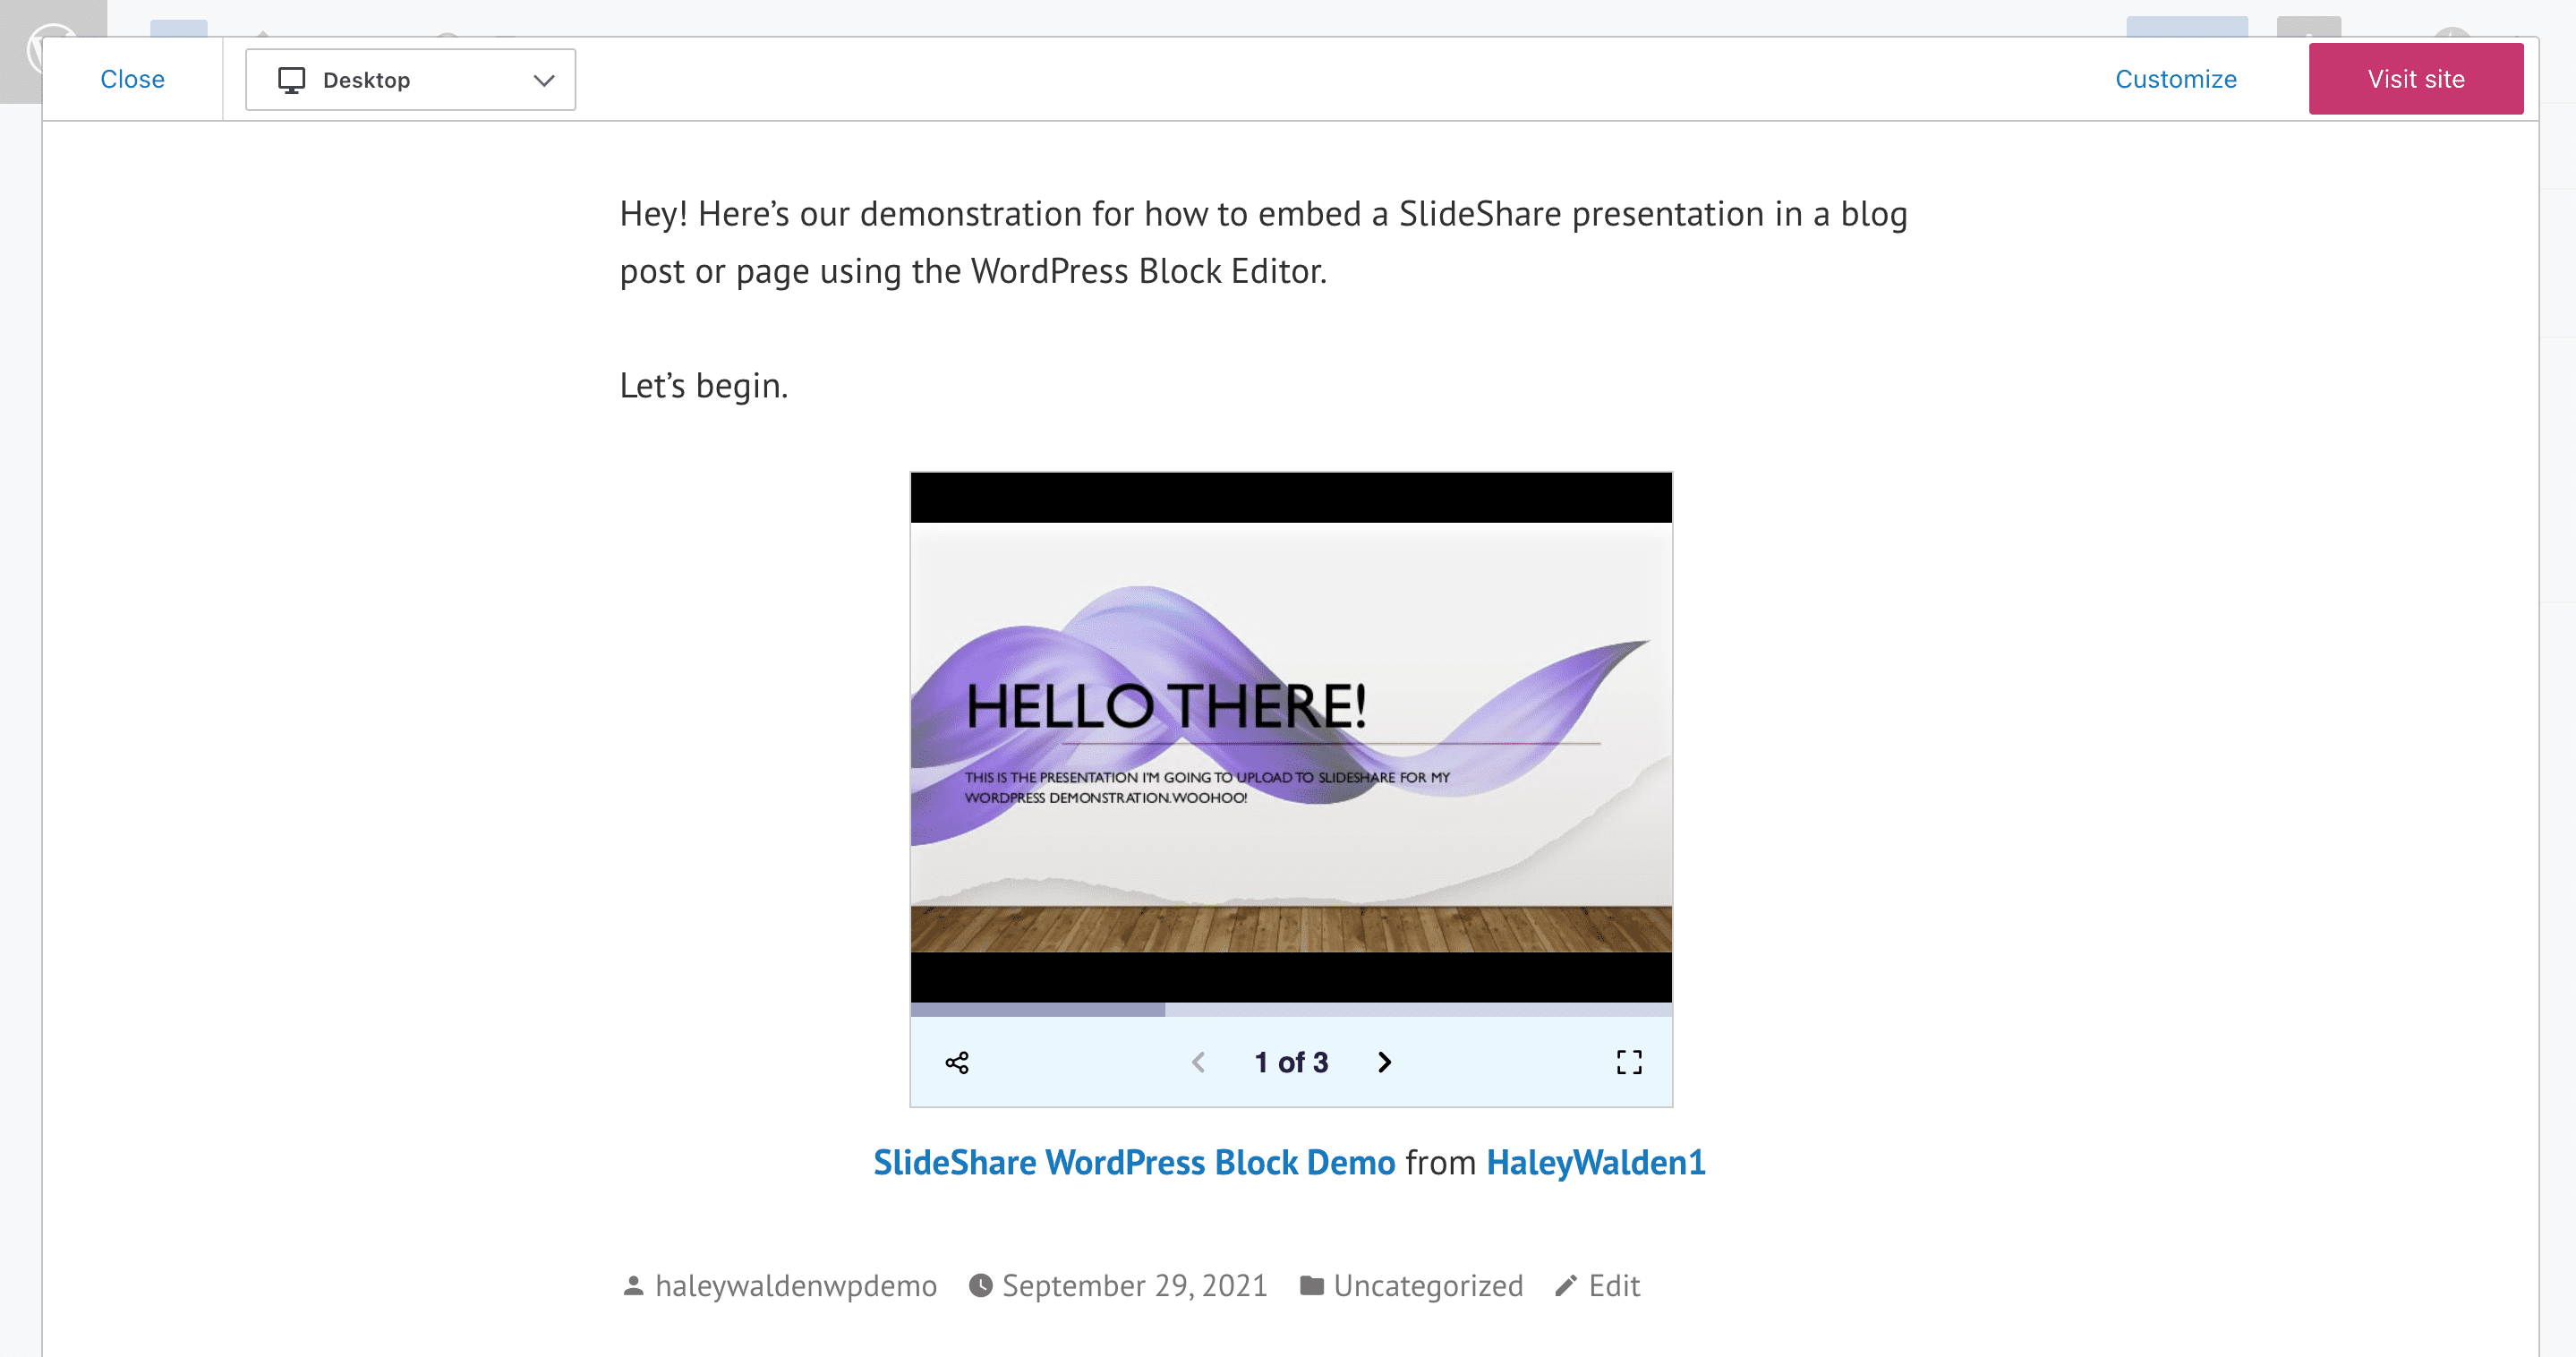Click the author person icon

coord(633,1286)
